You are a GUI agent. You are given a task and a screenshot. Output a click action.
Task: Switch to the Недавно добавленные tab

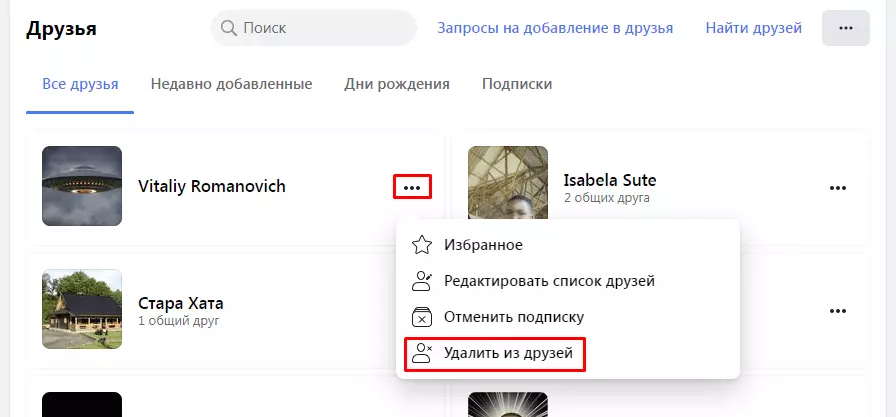[x=231, y=85]
